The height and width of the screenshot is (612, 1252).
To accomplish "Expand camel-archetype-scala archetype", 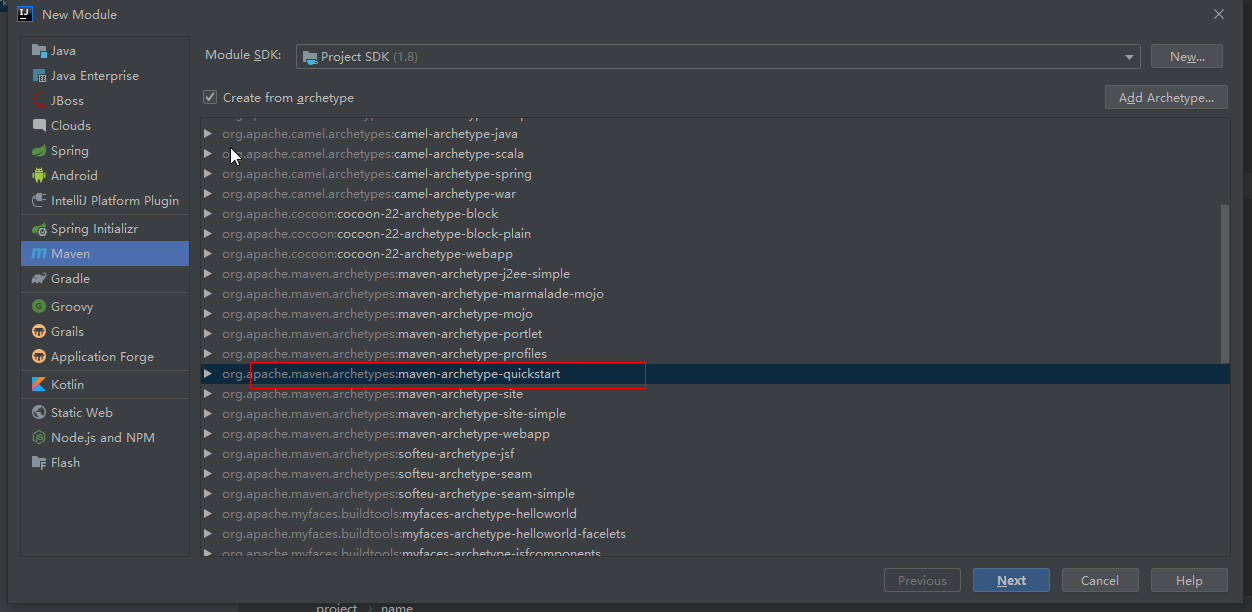I will point(208,154).
